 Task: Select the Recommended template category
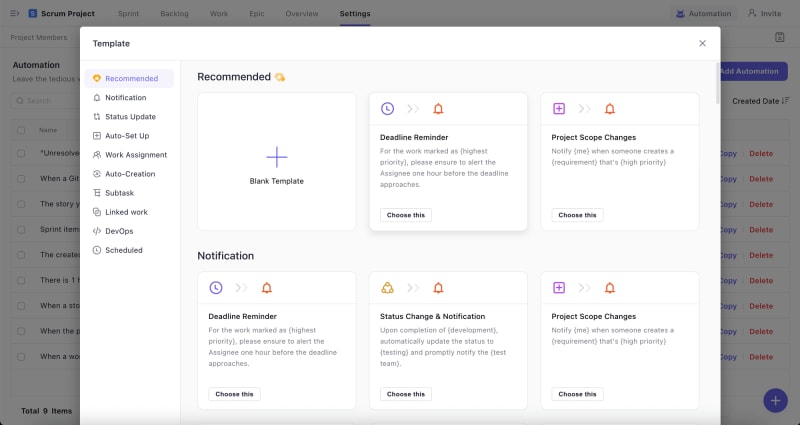[x=129, y=79]
